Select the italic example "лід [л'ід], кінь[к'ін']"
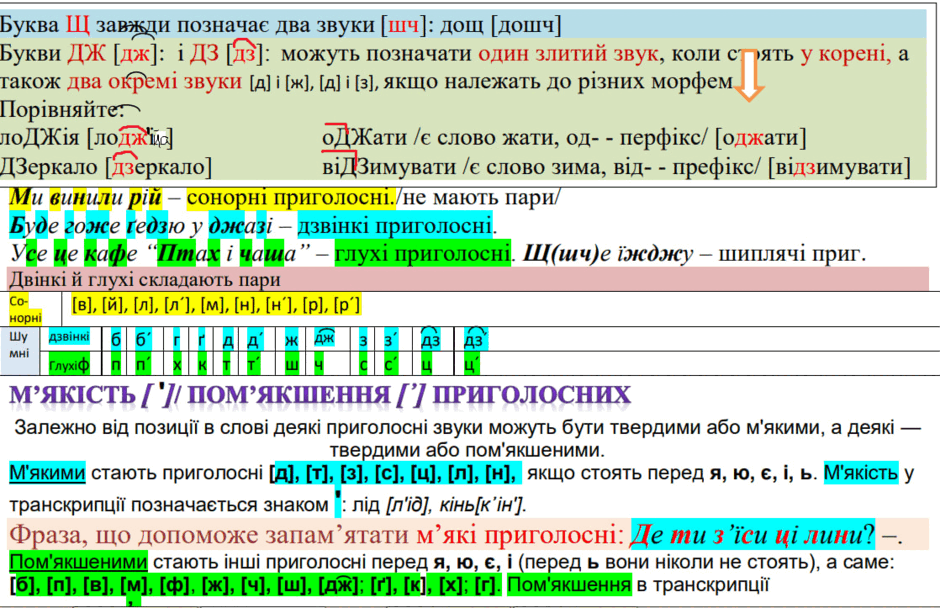The width and height of the screenshot is (940, 608). pos(439,505)
